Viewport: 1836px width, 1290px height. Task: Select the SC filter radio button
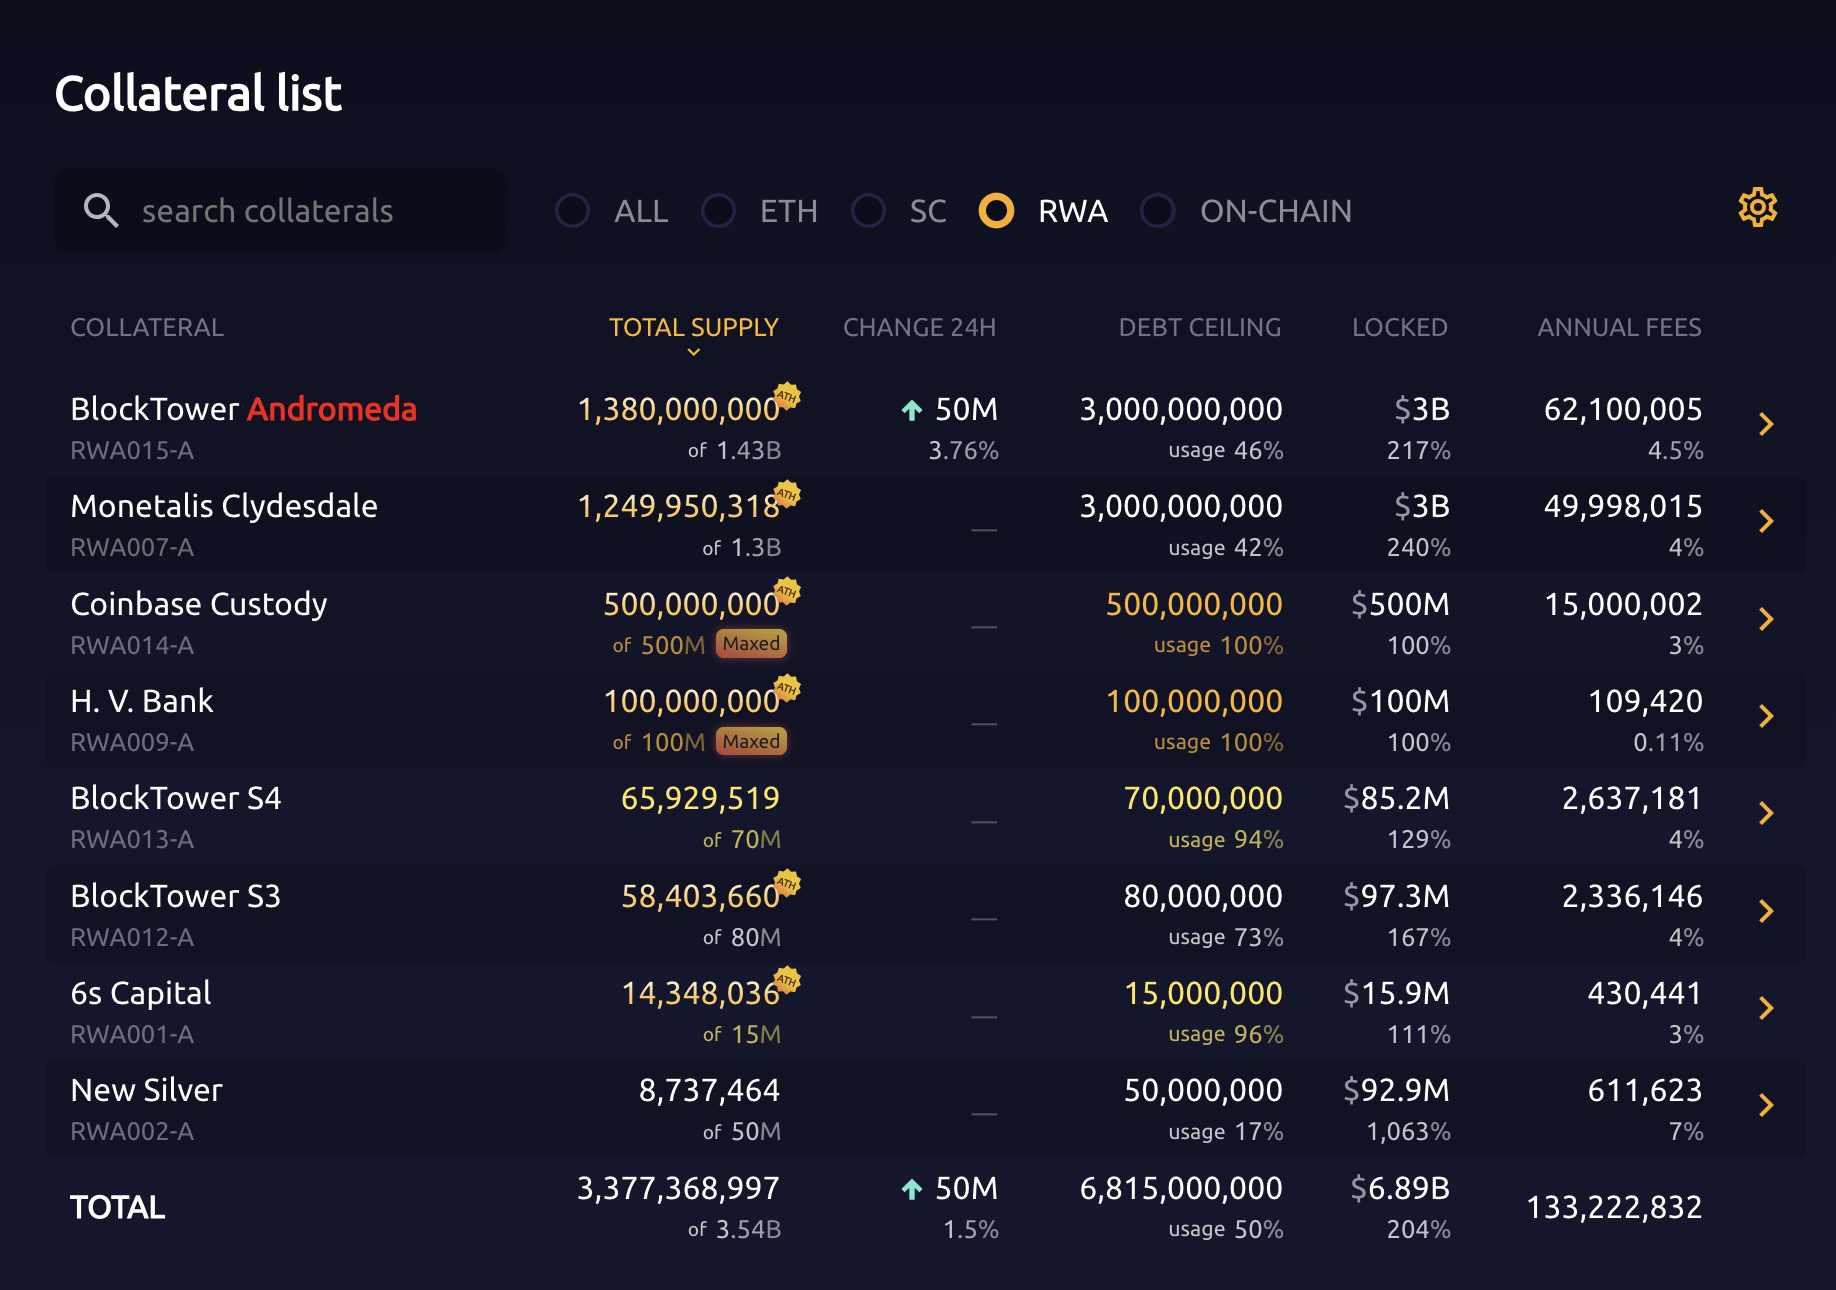tap(868, 211)
